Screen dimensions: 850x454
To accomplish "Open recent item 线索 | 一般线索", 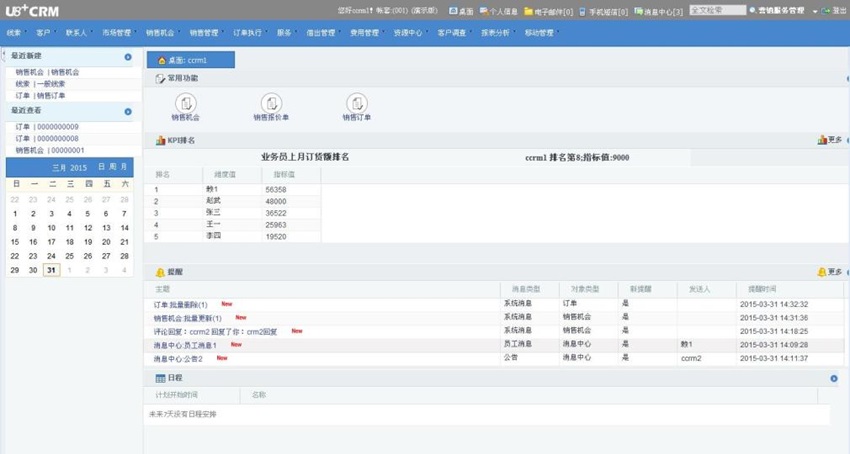I will tap(40, 84).
